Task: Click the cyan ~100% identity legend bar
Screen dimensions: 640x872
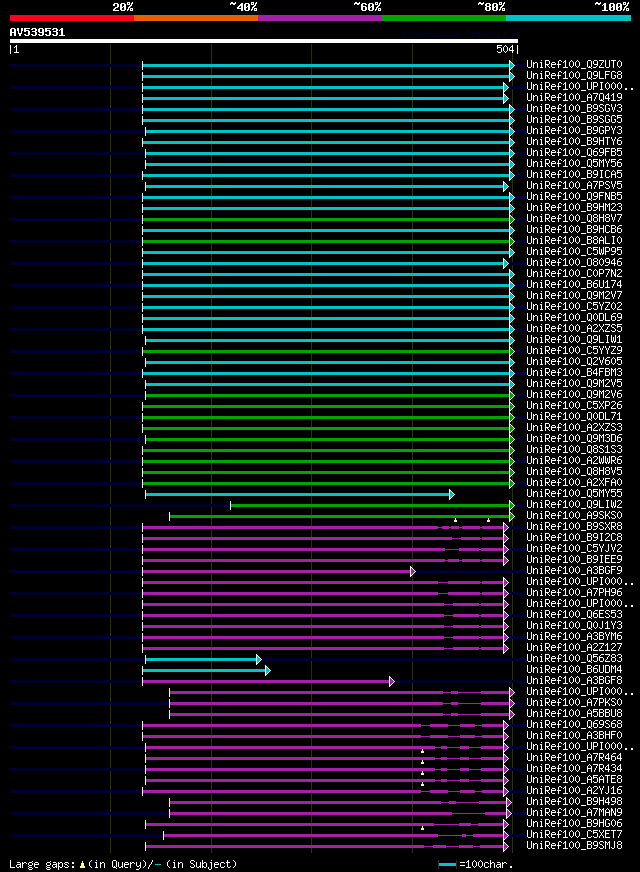Action: [x=568, y=18]
